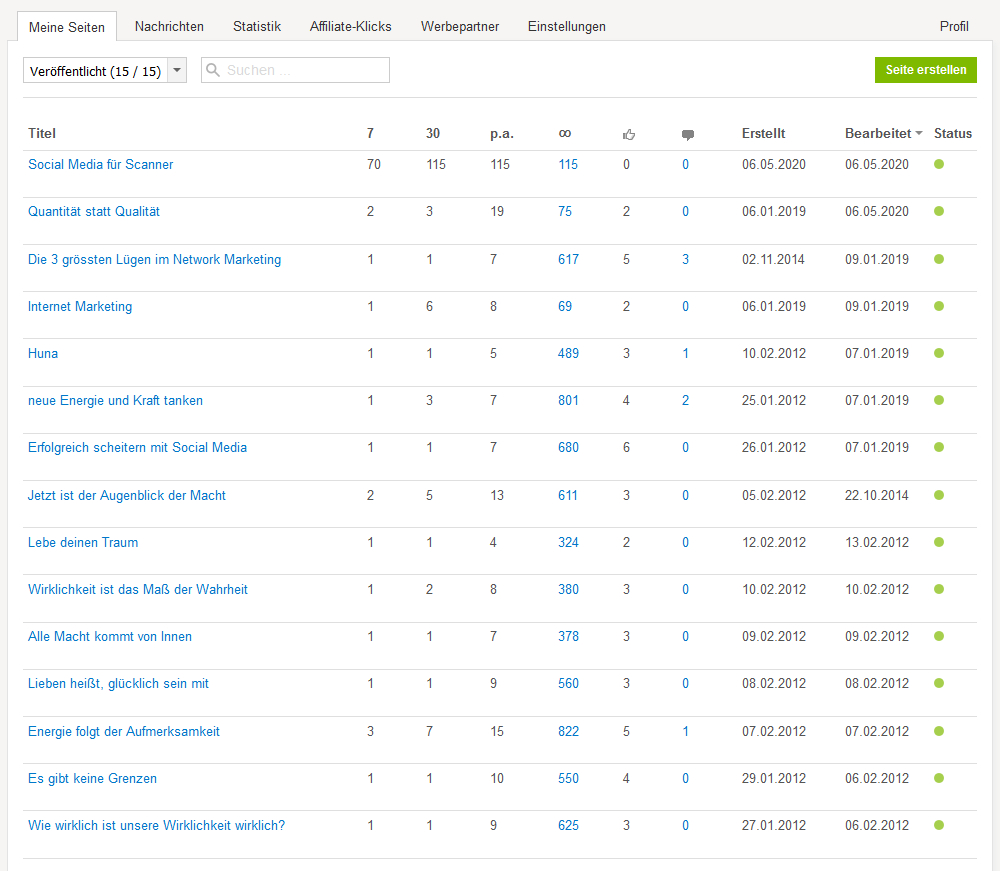
Task: Click the infinity total views column header
Action: tap(565, 133)
